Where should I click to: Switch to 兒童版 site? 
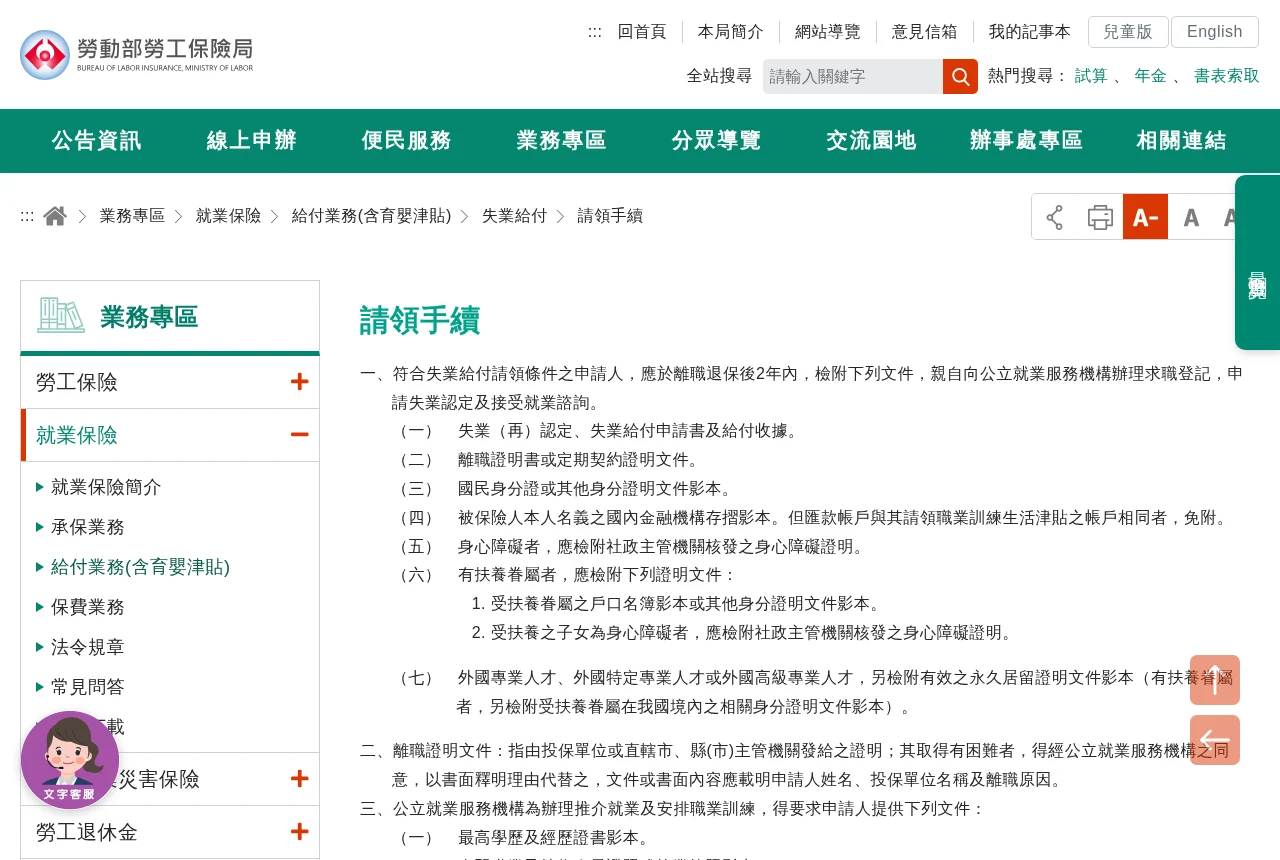pos(1128,32)
